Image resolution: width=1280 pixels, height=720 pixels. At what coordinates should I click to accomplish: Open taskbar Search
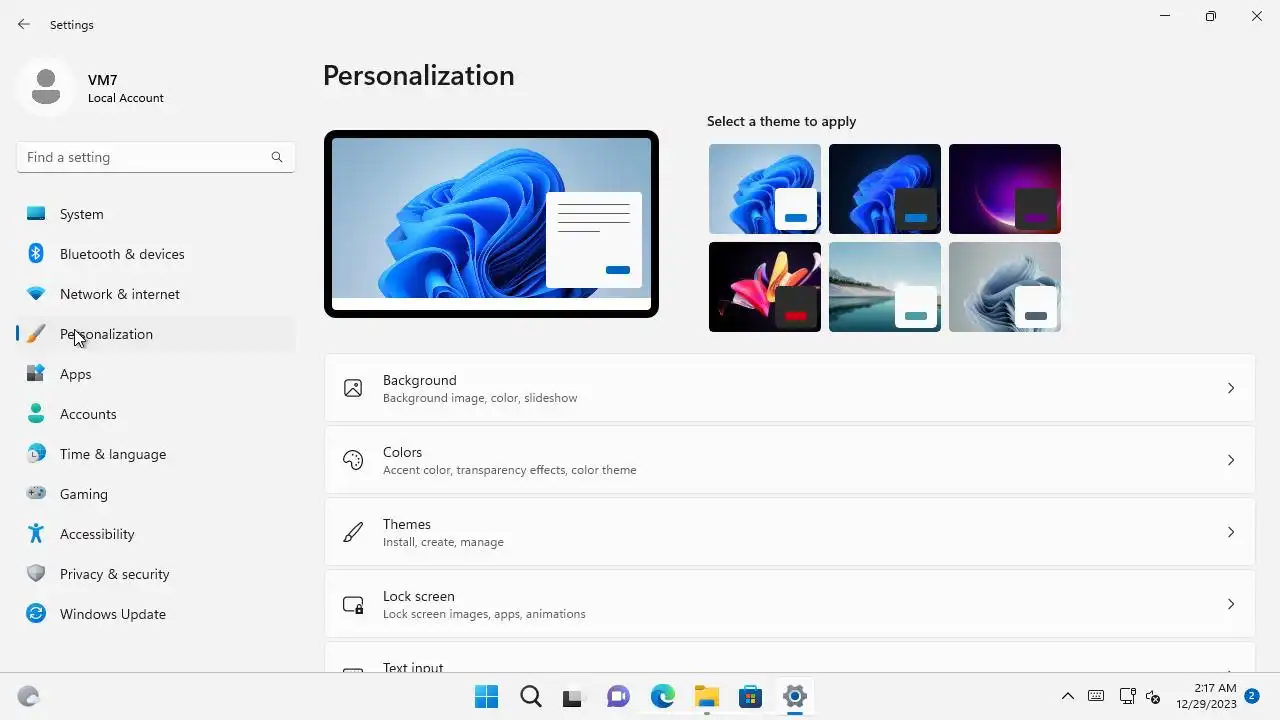[x=530, y=697]
